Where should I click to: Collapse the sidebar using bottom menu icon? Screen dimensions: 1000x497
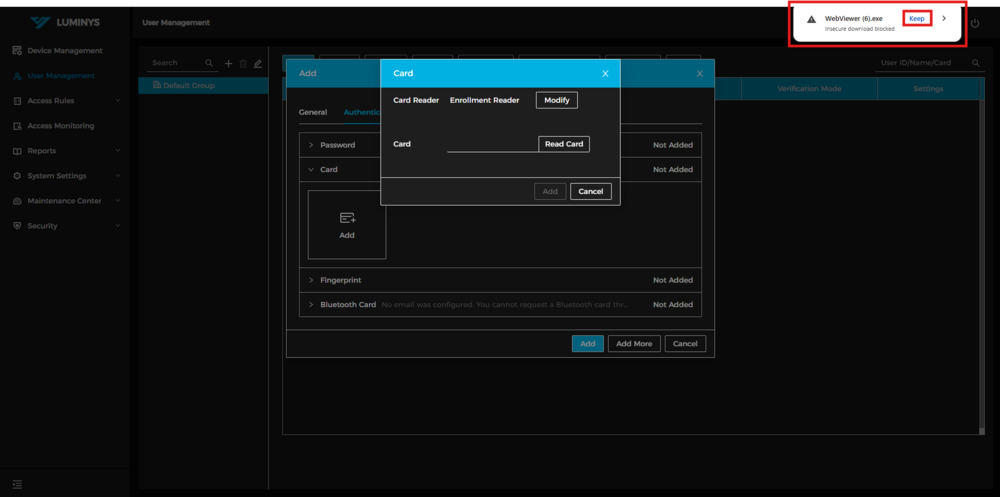click(17, 484)
